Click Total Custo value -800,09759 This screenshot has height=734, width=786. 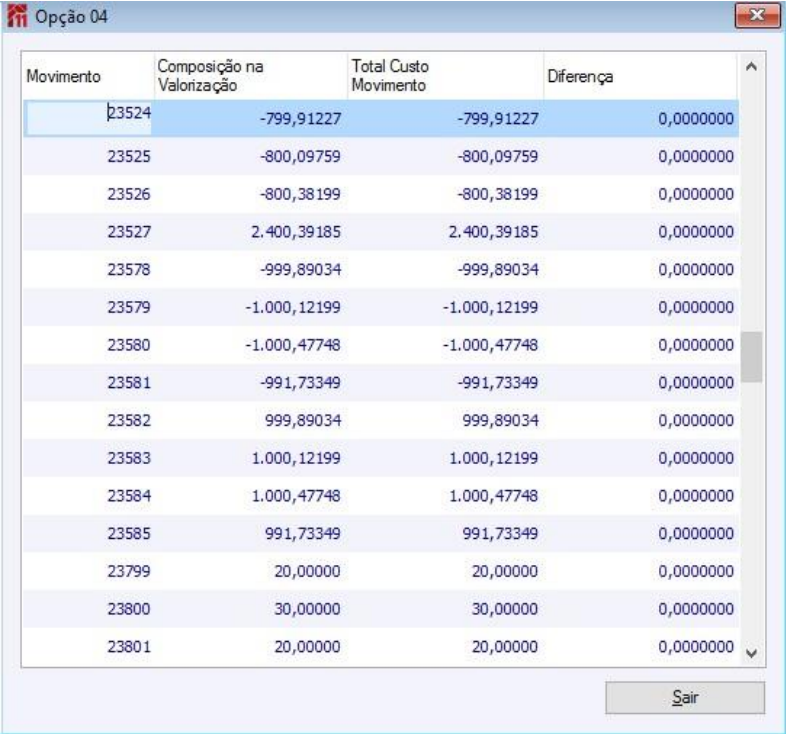tap(497, 156)
